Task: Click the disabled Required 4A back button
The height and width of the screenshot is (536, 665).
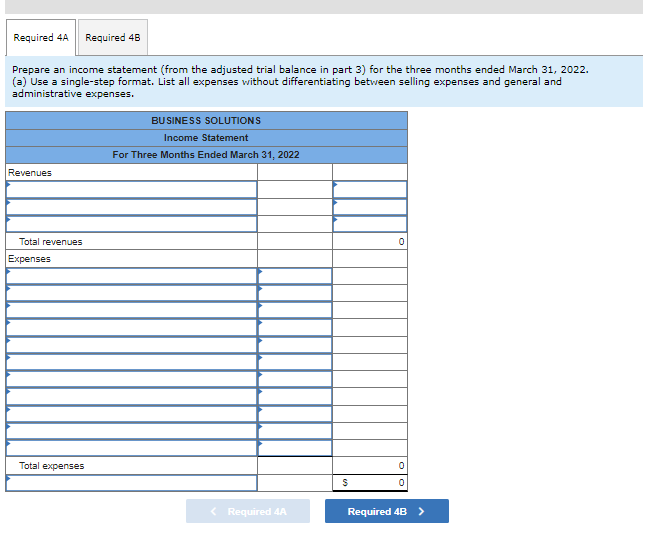Action: (x=248, y=511)
